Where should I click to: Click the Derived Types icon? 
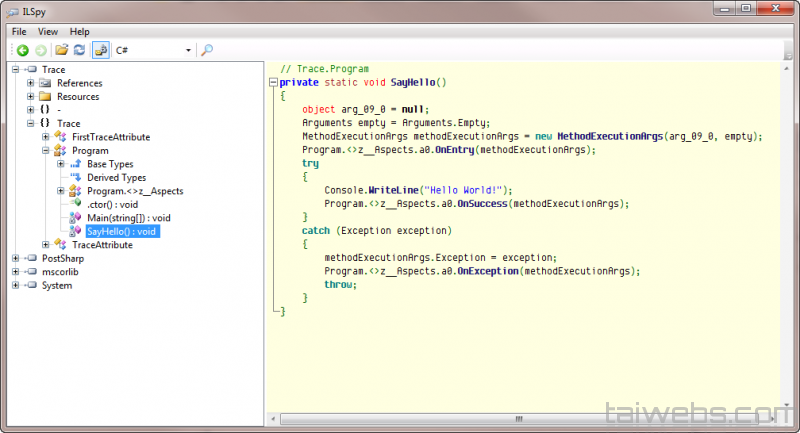click(75, 178)
